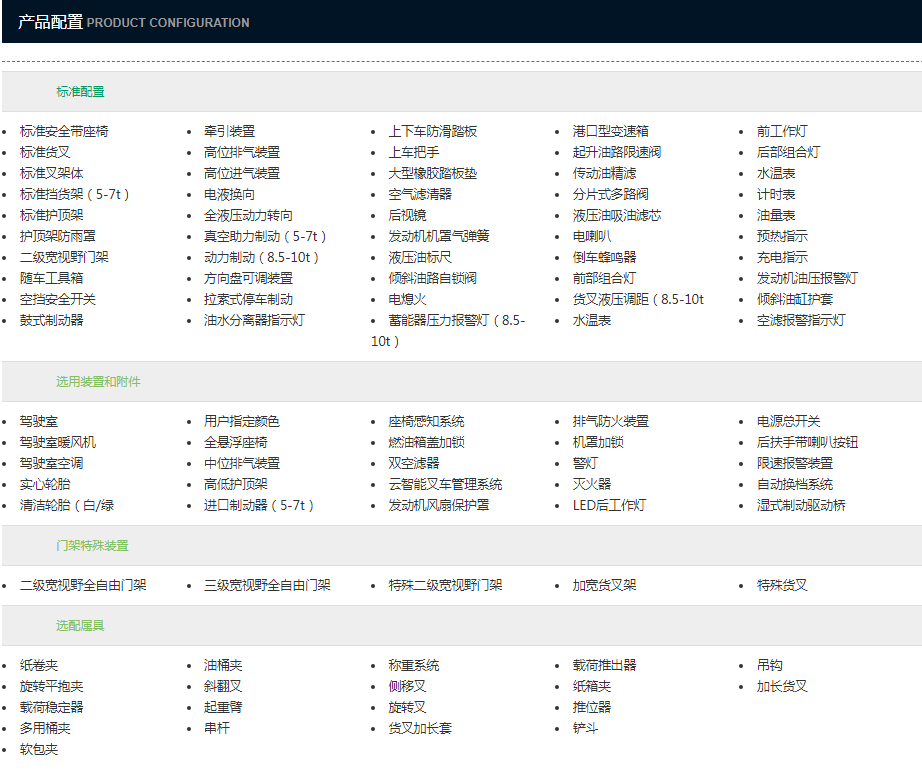Click the 湿式制动驱动桥 item
922x777 pixels.
801,505
